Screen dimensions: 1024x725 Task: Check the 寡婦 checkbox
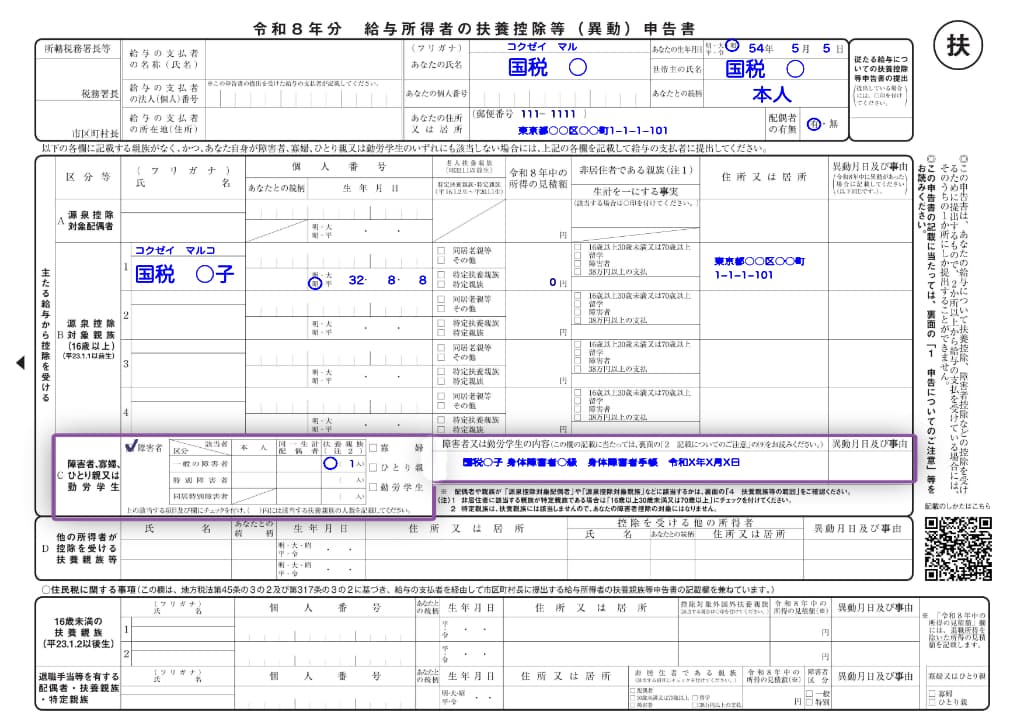pos(373,448)
